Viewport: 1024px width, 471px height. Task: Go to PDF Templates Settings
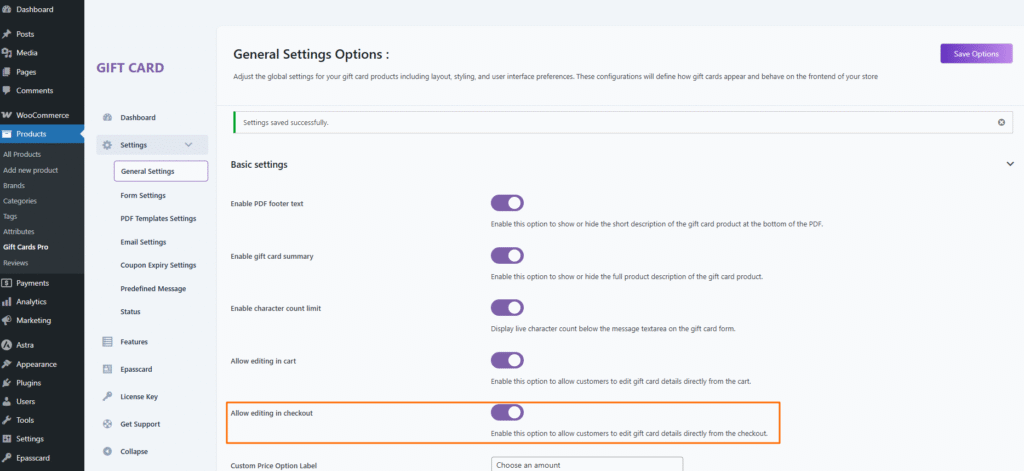tap(158, 218)
